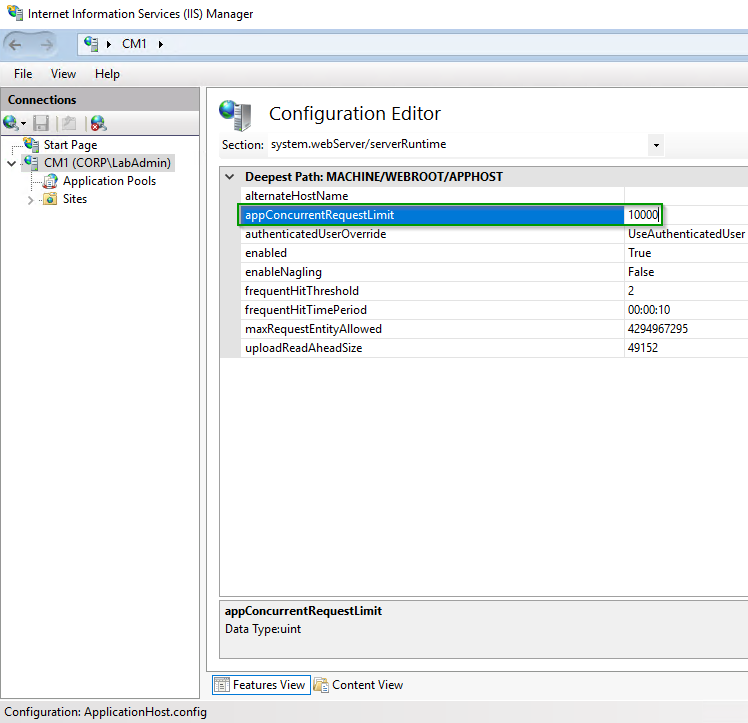Viewport: 748px width, 723px height.
Task: Click the True value for enabled
Action: click(x=639, y=253)
